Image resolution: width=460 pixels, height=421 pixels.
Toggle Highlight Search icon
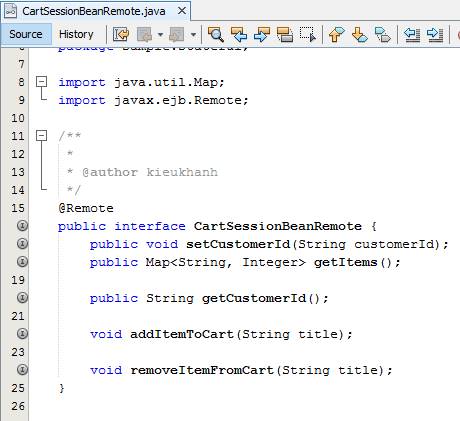(285, 34)
